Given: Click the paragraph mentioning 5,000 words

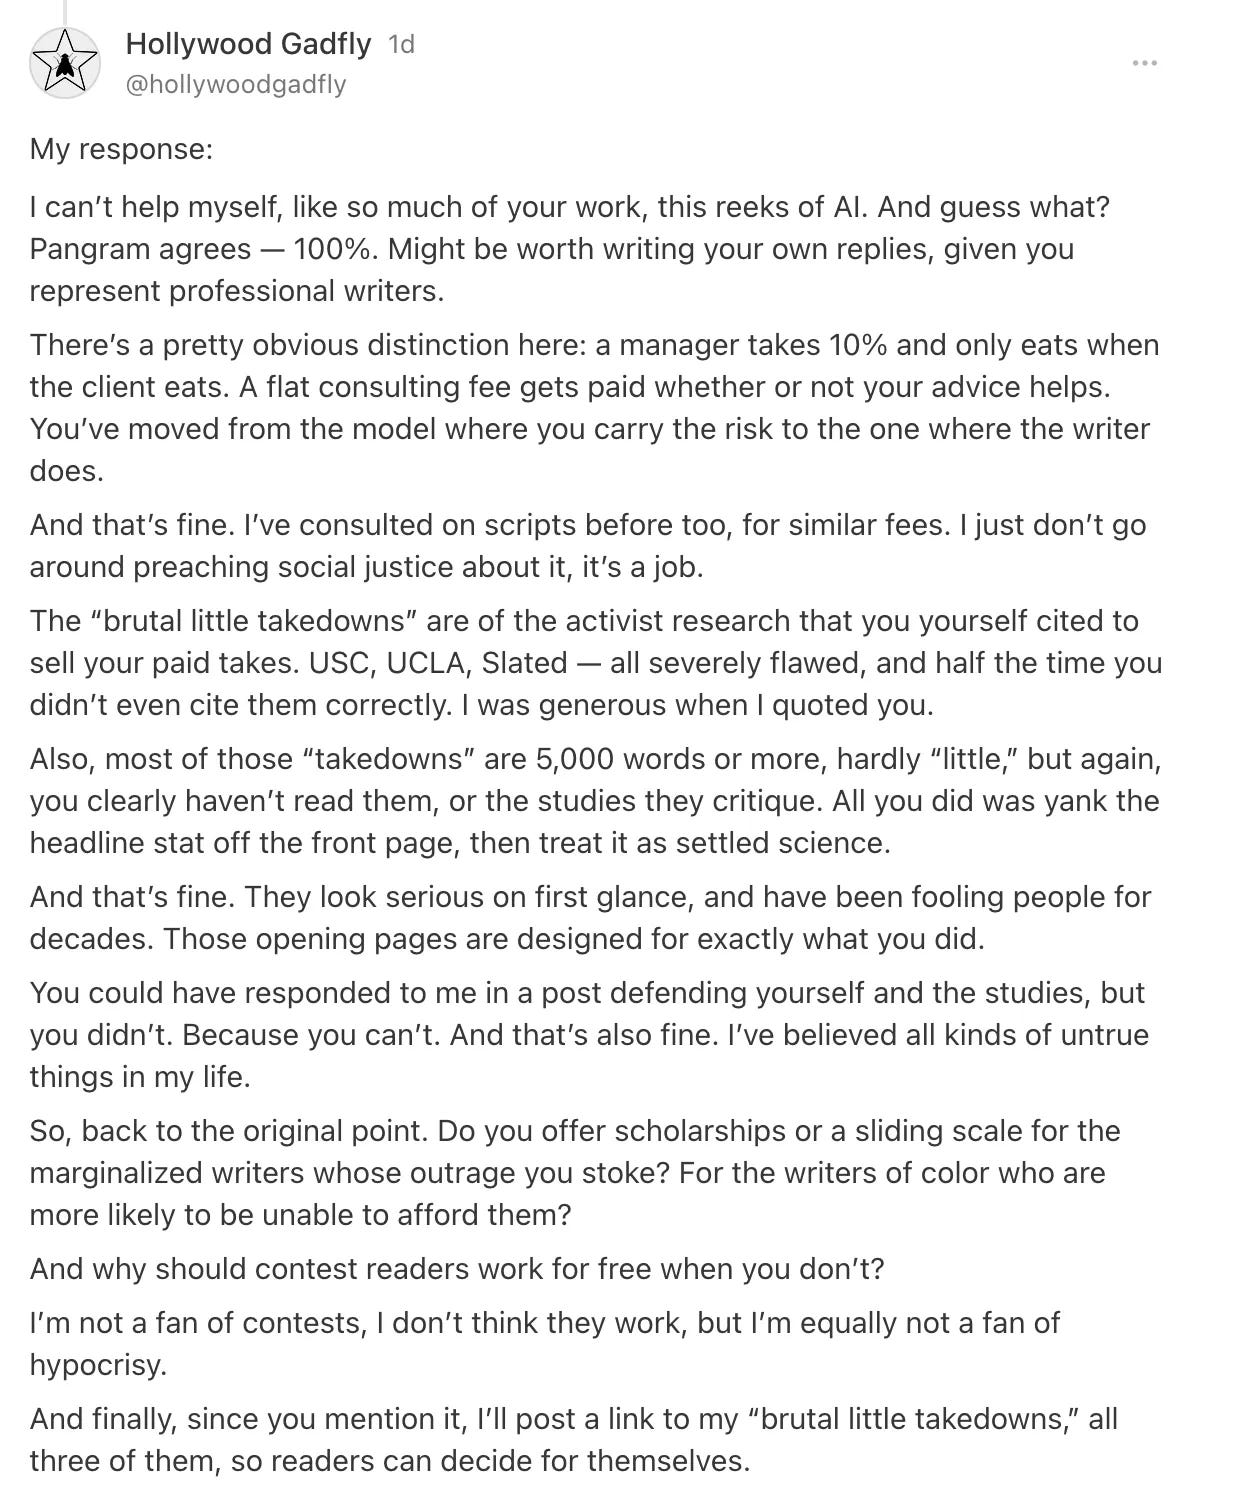Looking at the screenshot, I should pyautogui.click(x=595, y=801).
